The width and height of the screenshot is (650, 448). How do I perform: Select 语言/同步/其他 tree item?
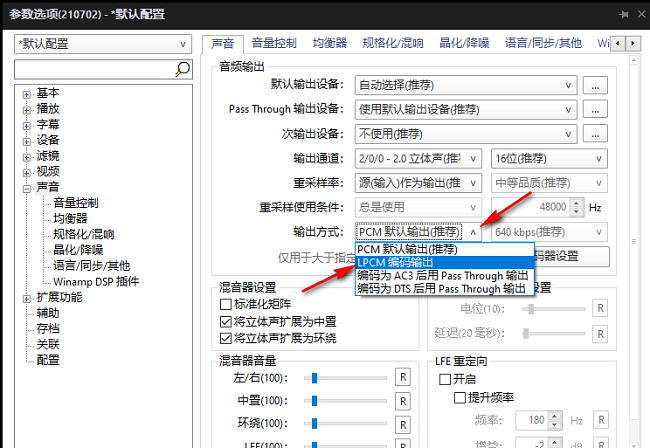pos(91,266)
